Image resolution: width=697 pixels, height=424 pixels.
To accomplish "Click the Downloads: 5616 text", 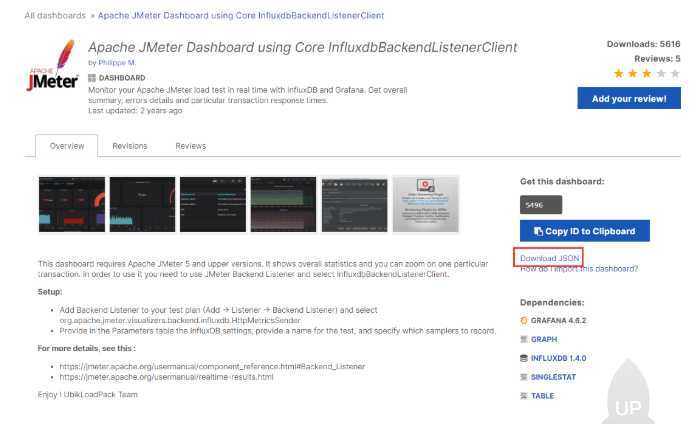I will (644, 44).
